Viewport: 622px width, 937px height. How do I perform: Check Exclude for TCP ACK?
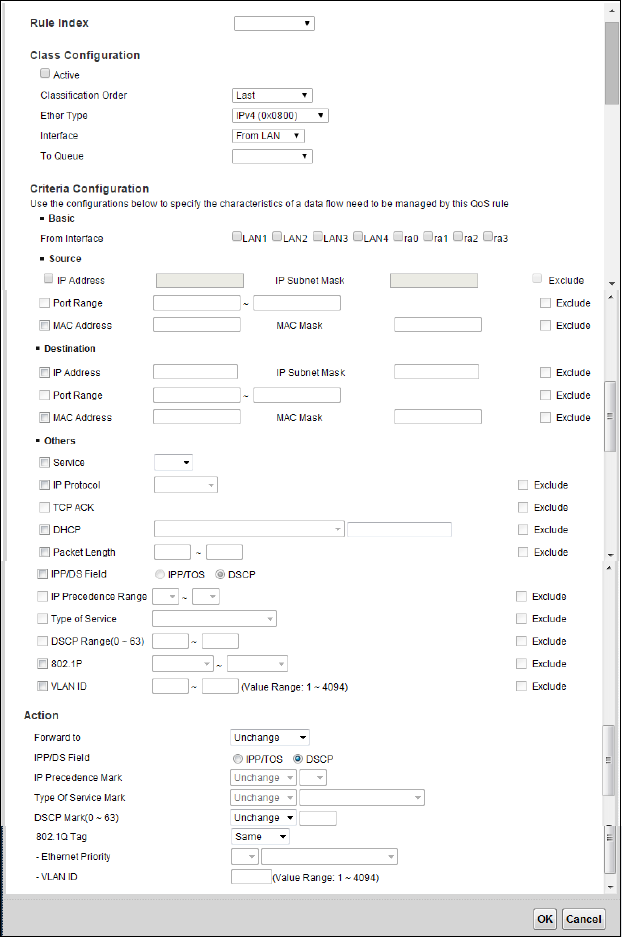coord(523,507)
